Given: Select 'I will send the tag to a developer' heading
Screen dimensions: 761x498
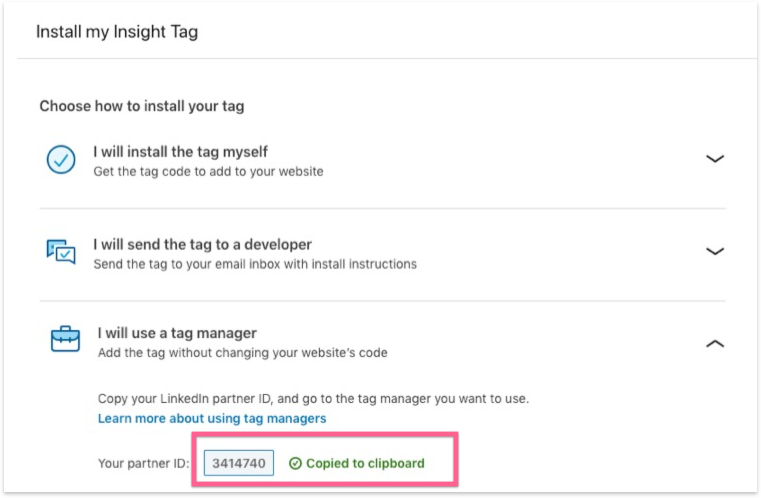Looking at the screenshot, I should point(202,244).
